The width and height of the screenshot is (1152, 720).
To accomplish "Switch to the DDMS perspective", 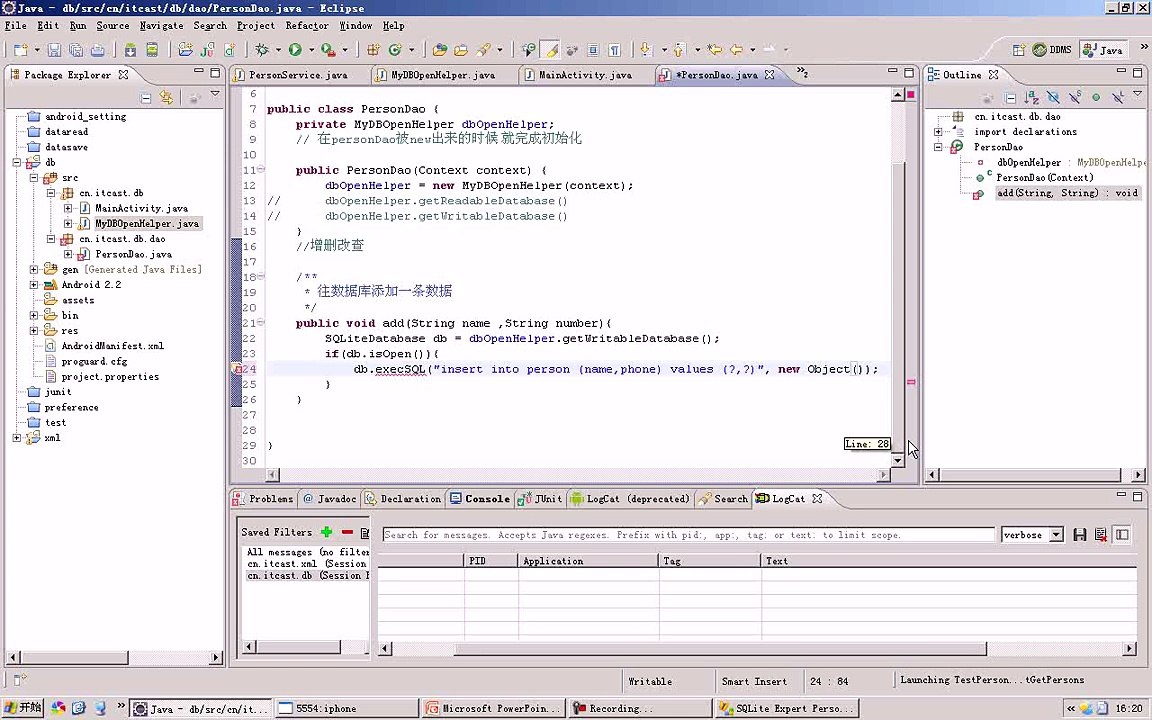I will point(1052,50).
